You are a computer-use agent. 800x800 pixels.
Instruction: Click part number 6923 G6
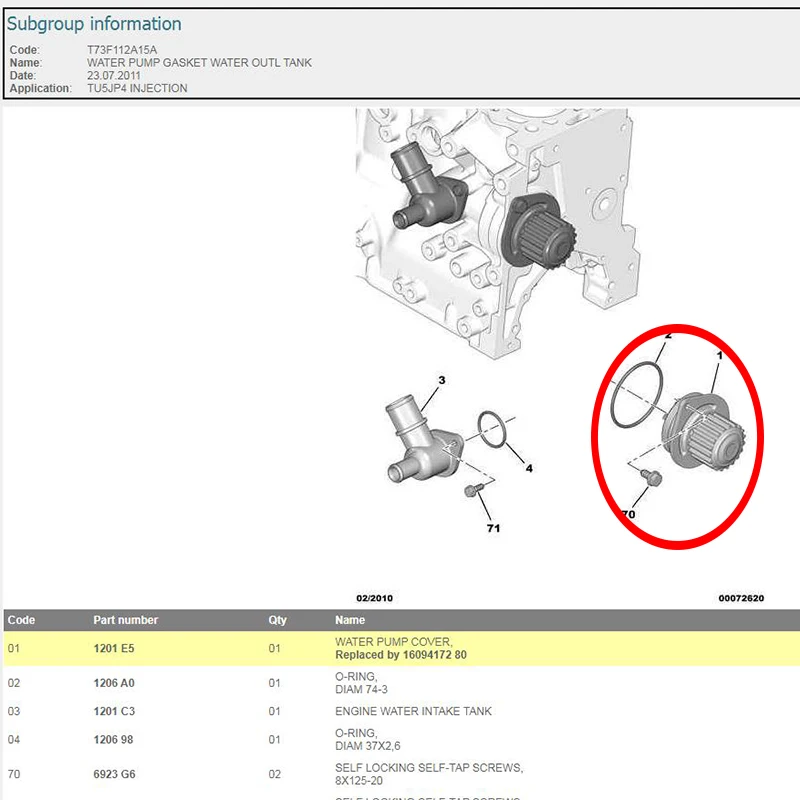[114, 774]
